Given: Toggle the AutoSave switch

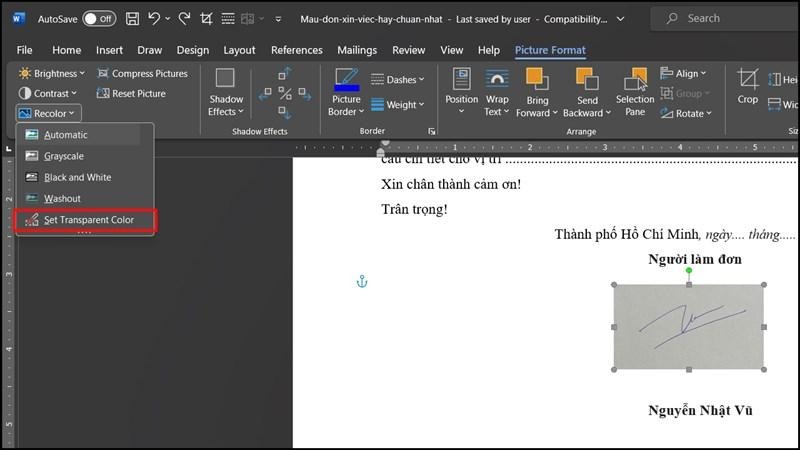Looking at the screenshot, I should [x=98, y=18].
